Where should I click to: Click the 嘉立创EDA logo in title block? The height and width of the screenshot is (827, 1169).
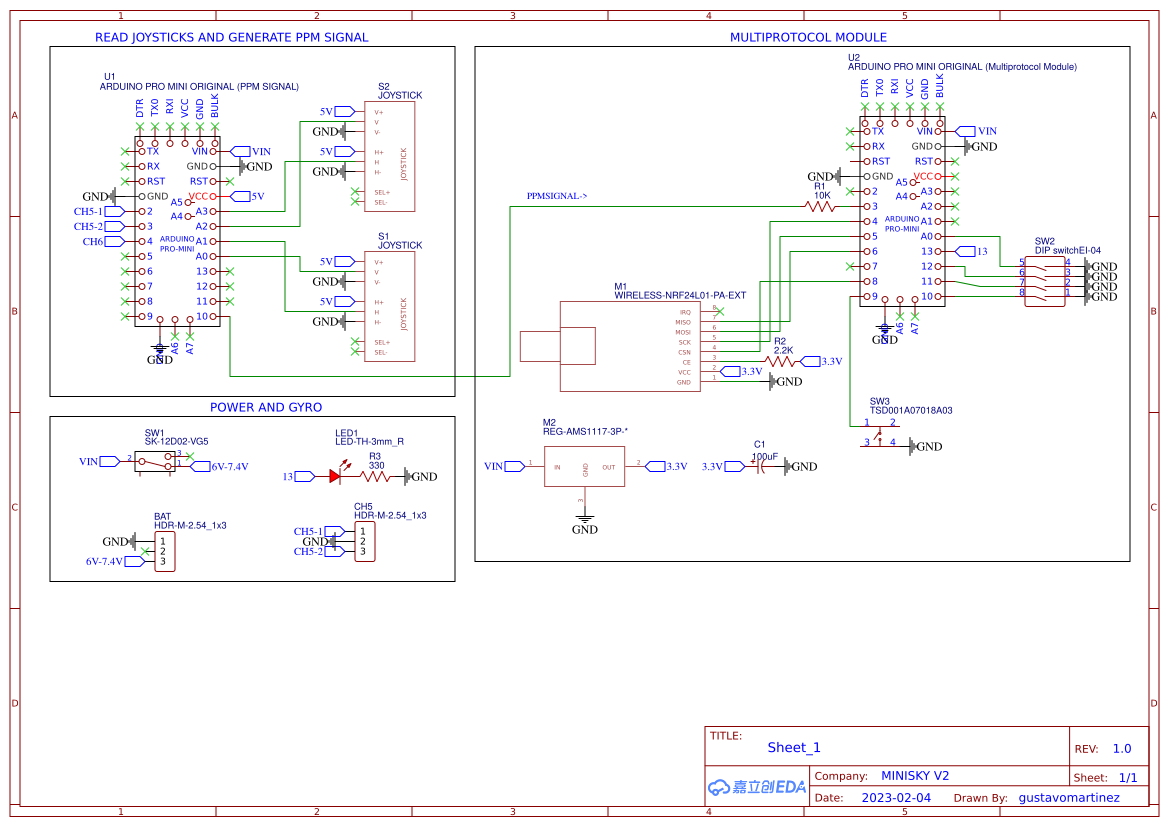755,787
